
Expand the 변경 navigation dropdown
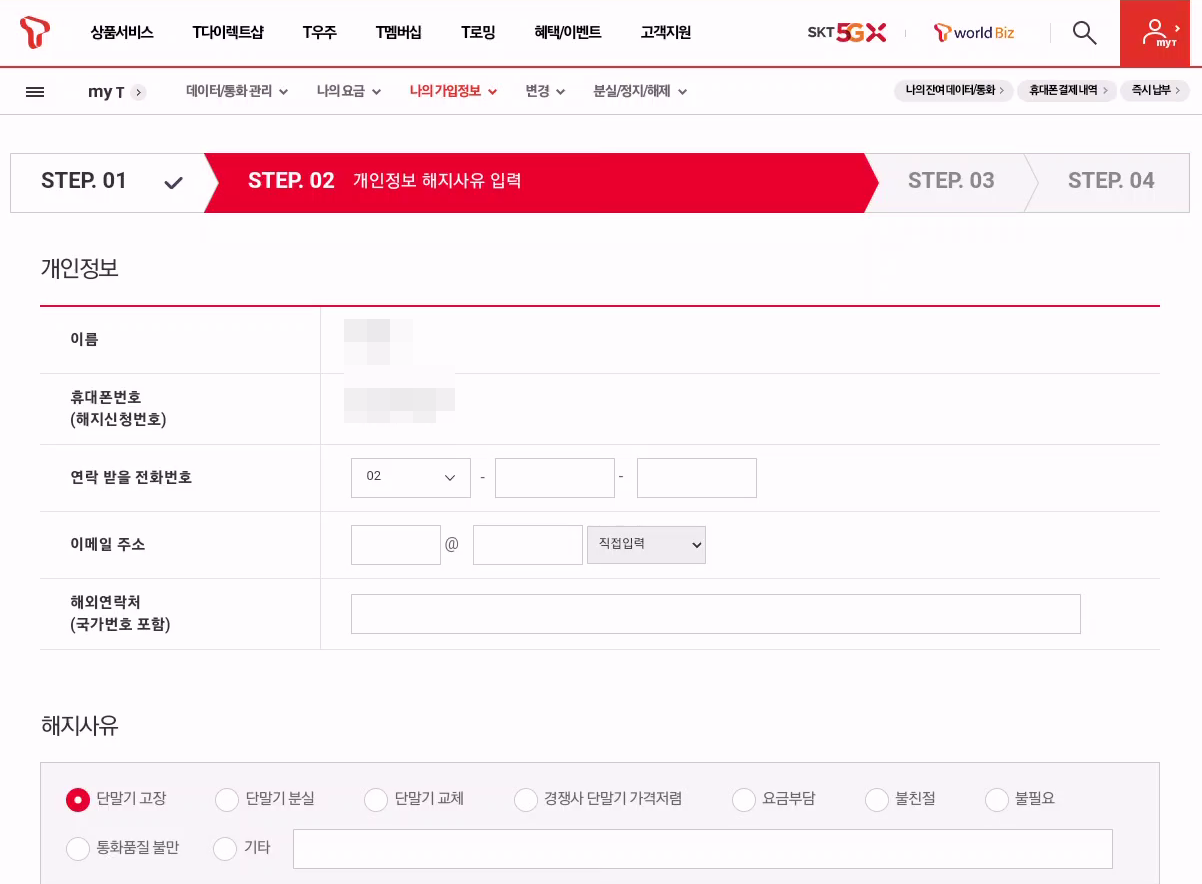click(x=544, y=90)
